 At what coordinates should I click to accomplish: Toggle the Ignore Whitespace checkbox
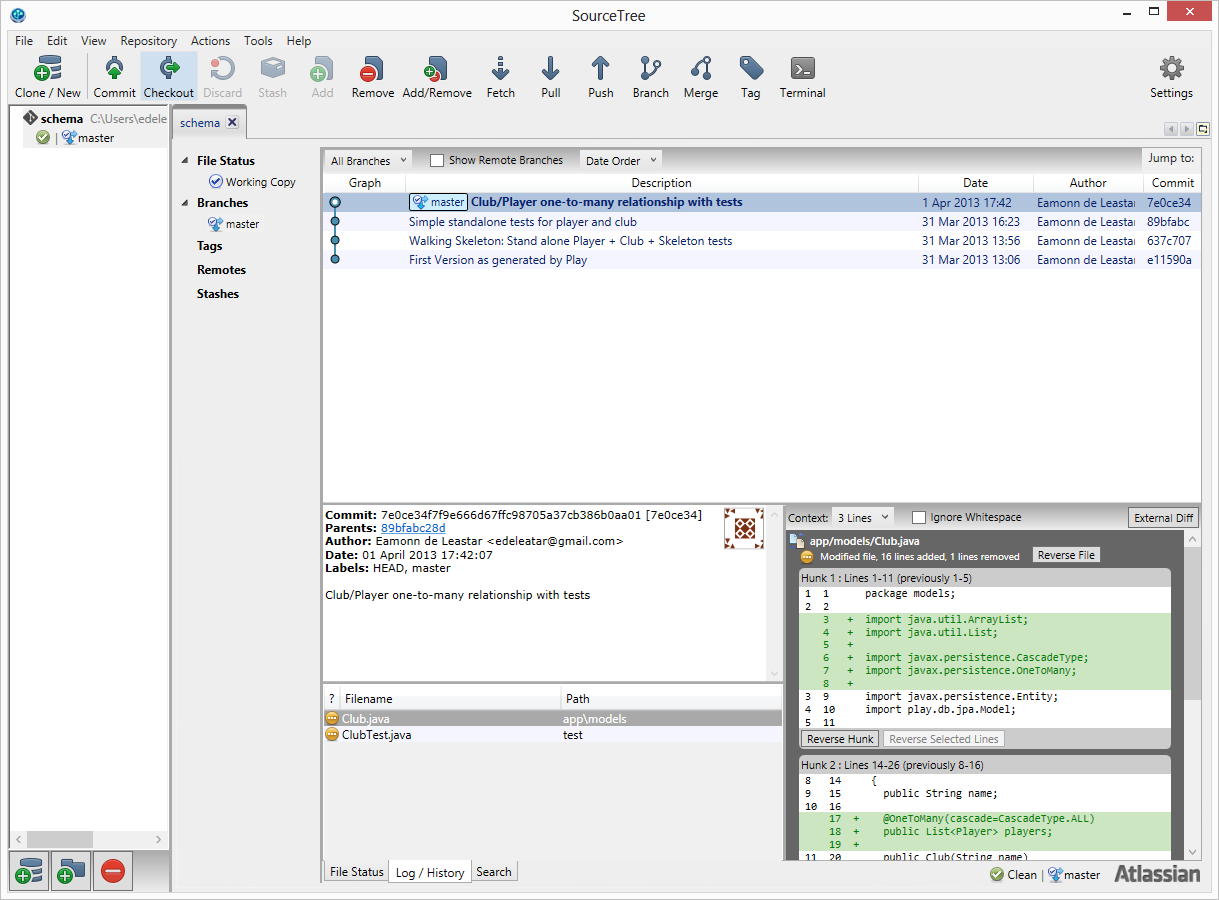919,517
